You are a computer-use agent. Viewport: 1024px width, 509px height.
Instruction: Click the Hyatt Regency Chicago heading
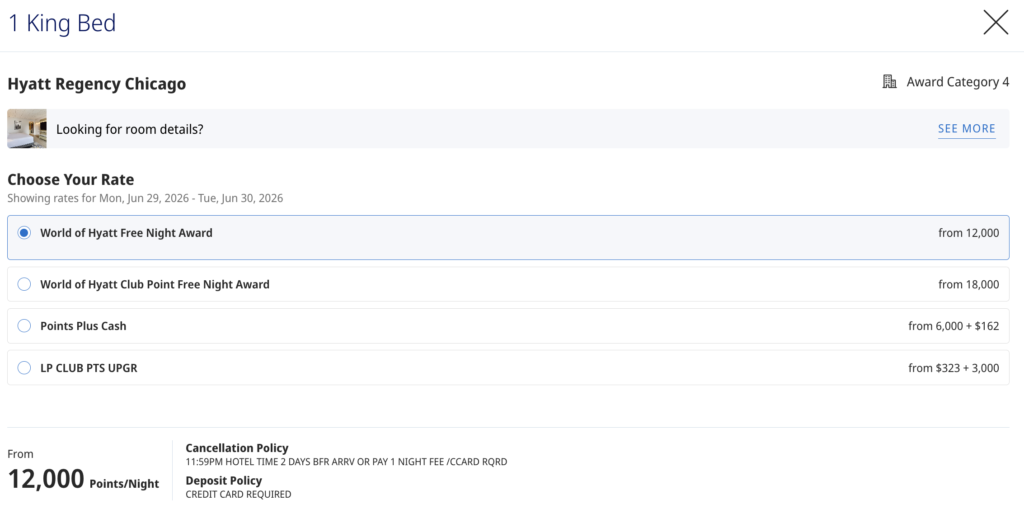[x=97, y=84]
